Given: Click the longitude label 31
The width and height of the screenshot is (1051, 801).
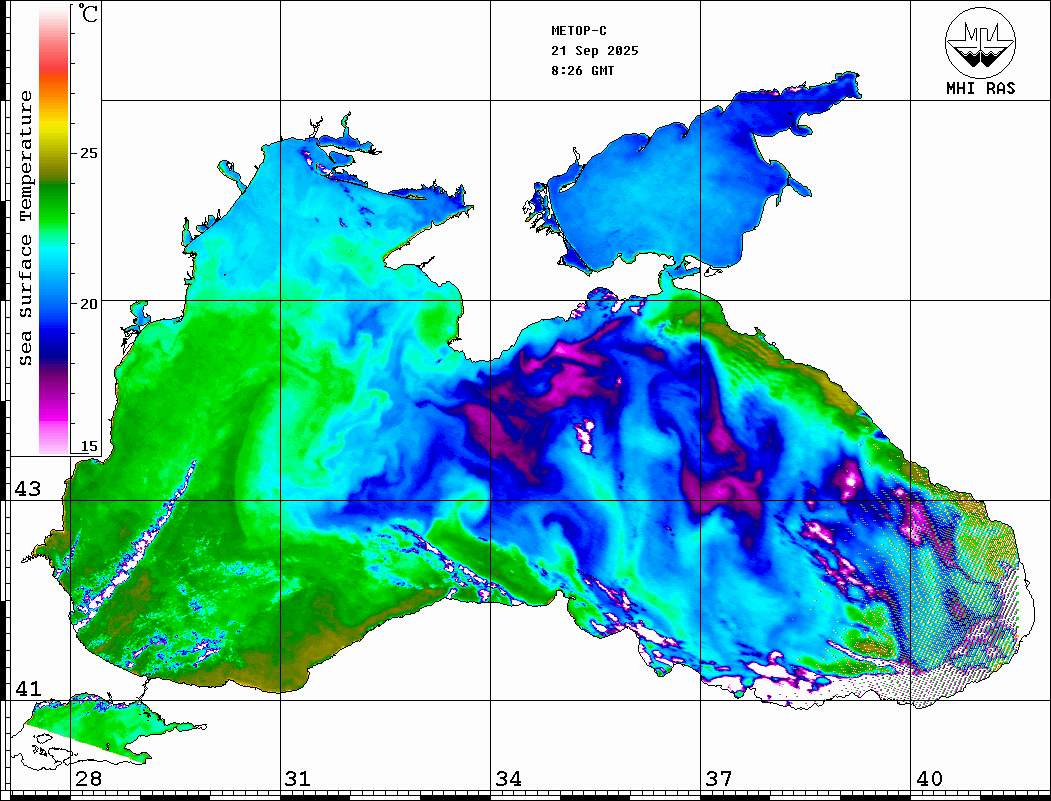Looking at the screenshot, I should click(x=297, y=779).
